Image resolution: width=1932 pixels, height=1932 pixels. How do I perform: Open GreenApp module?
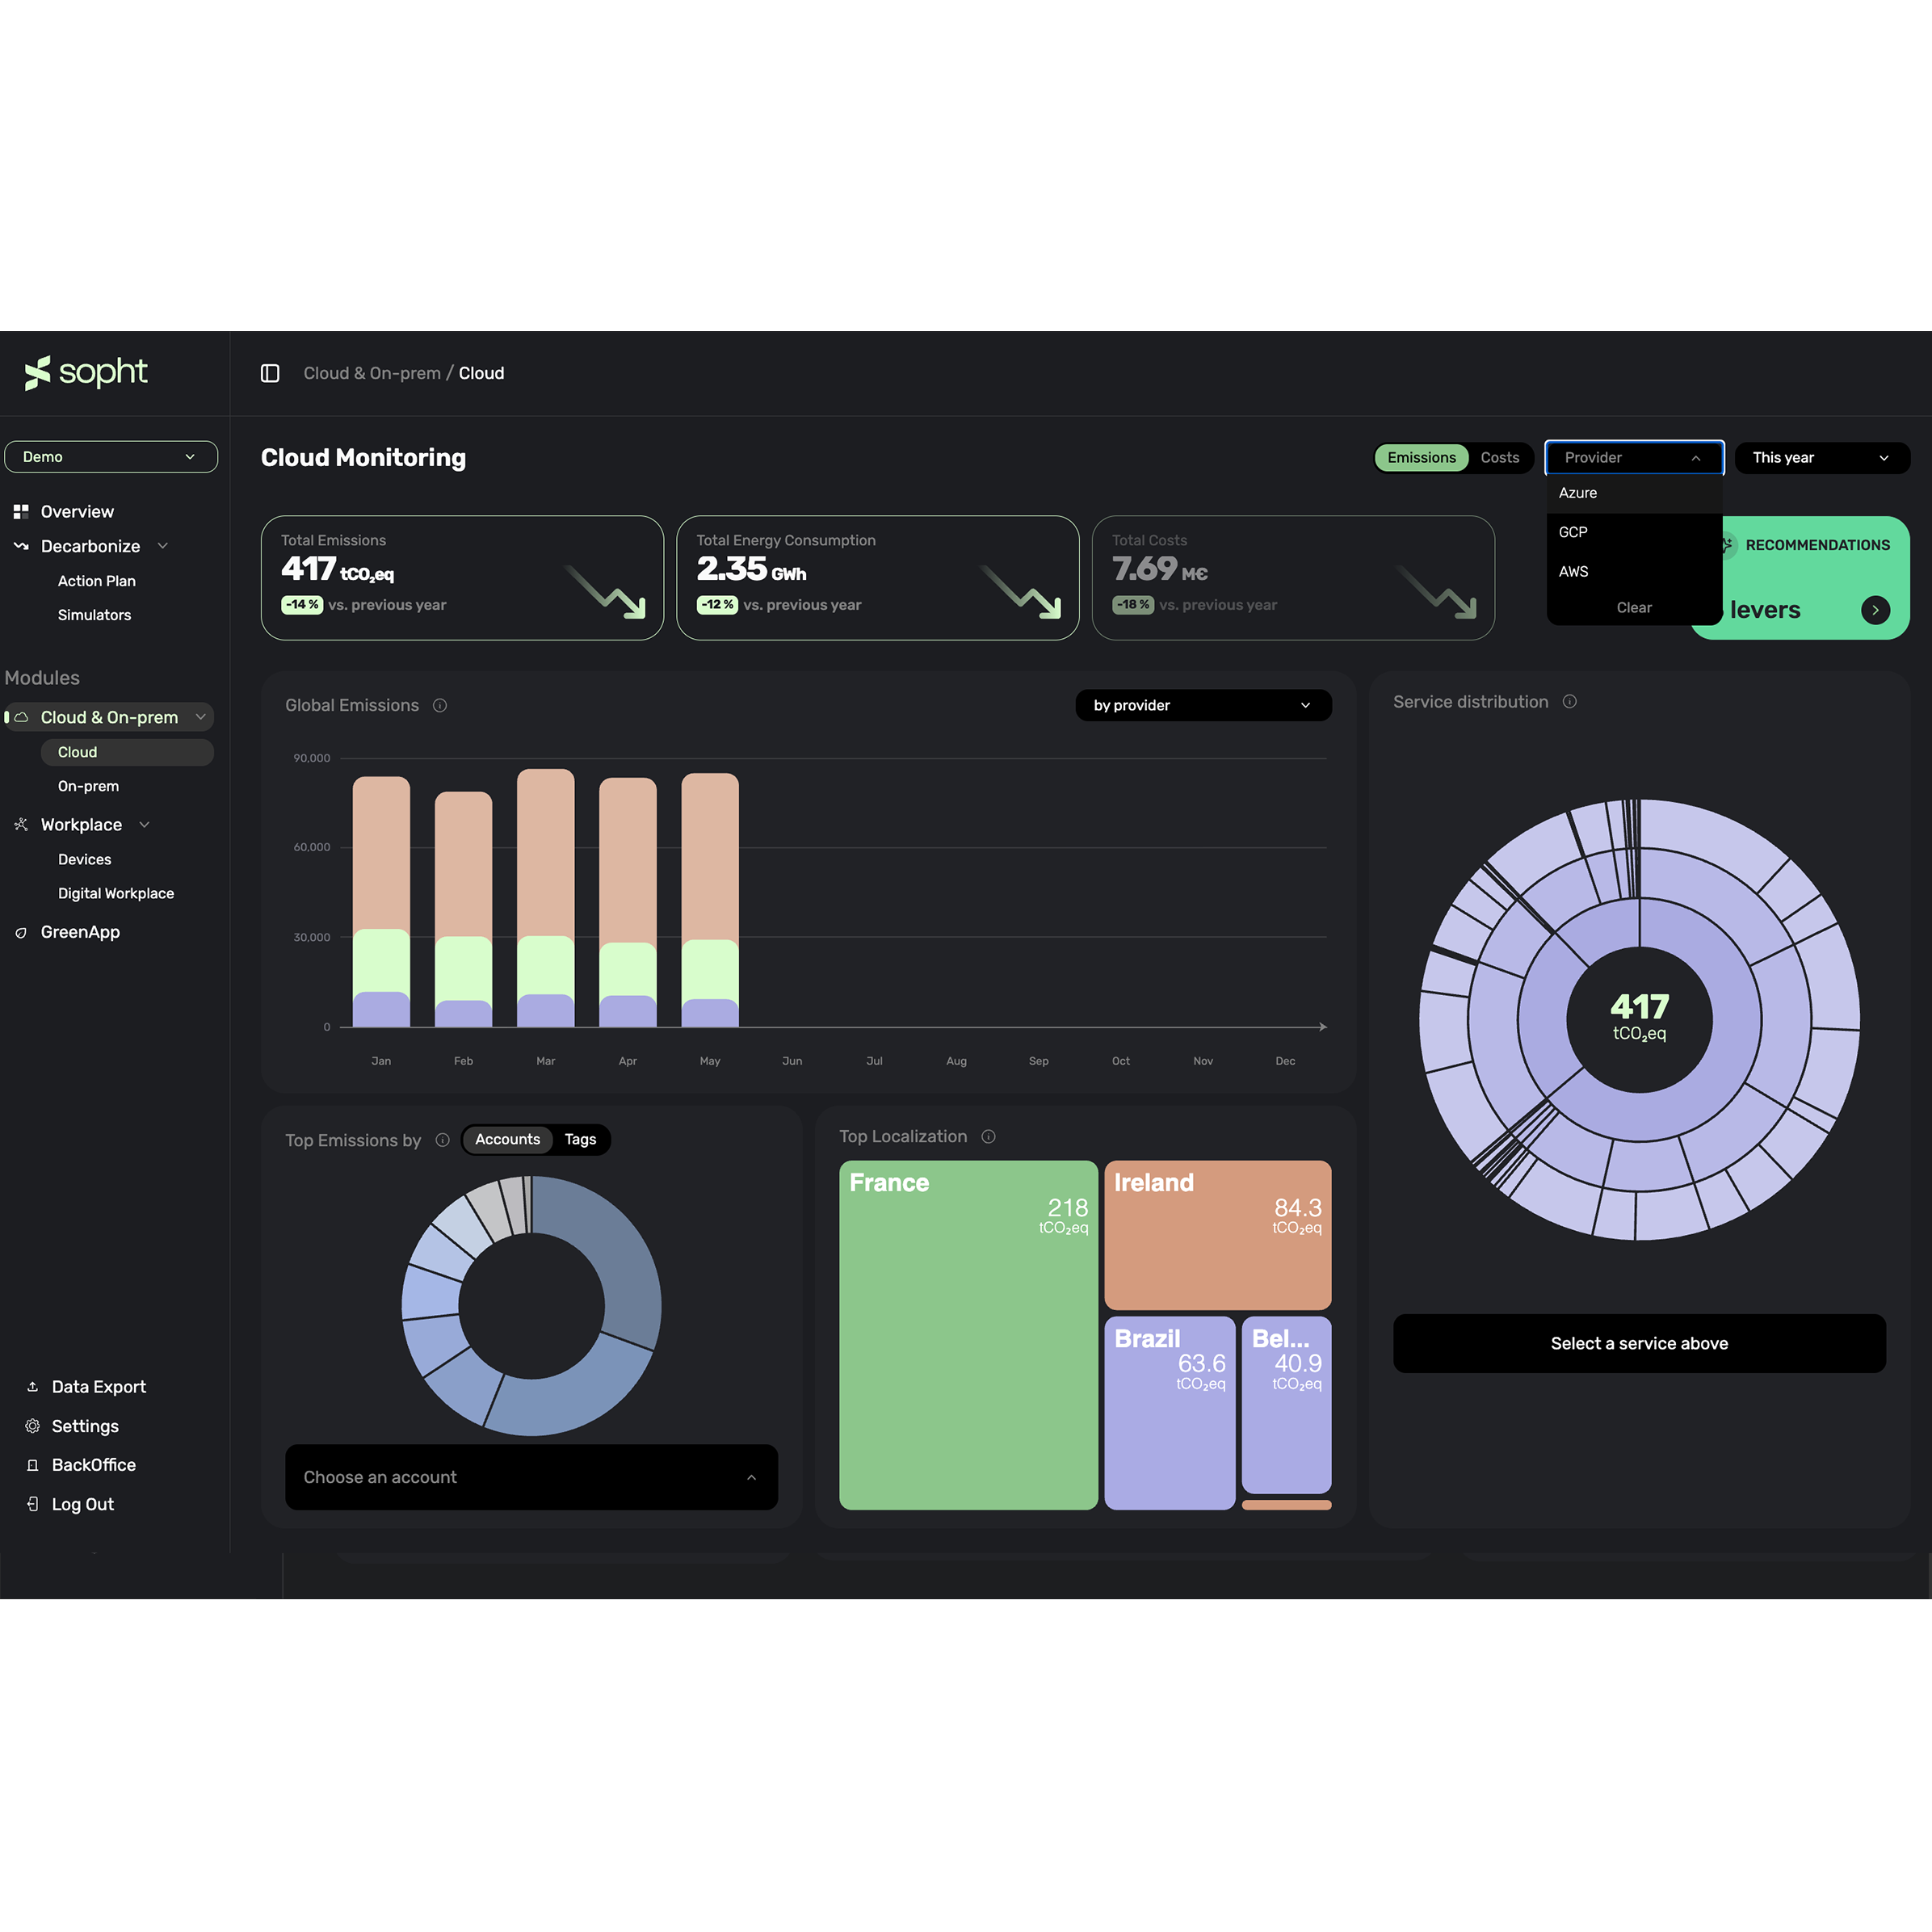[x=80, y=932]
